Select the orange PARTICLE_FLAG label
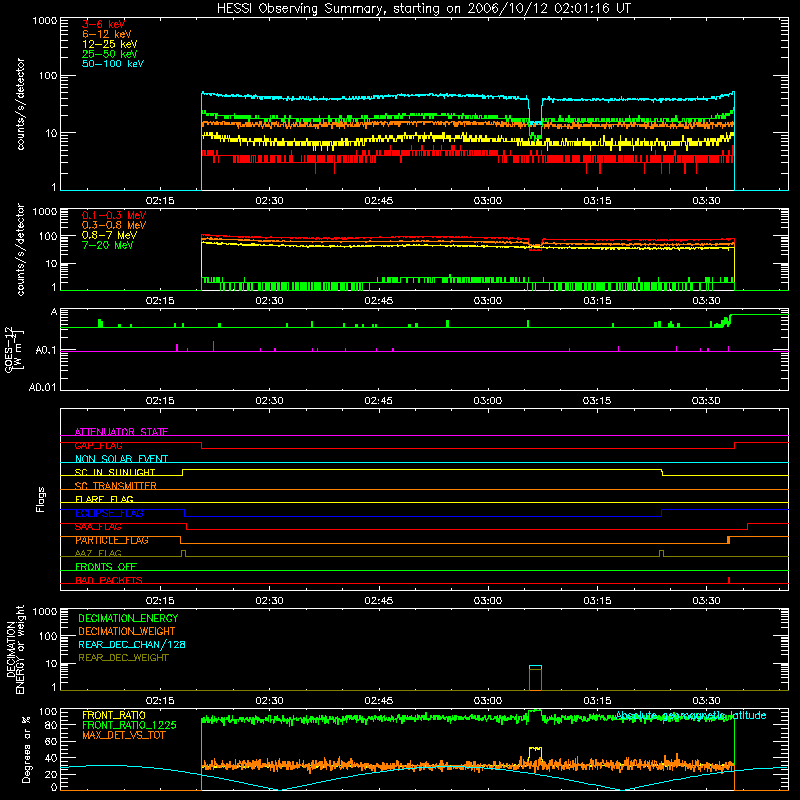Image resolution: width=800 pixels, height=800 pixels. [112, 540]
